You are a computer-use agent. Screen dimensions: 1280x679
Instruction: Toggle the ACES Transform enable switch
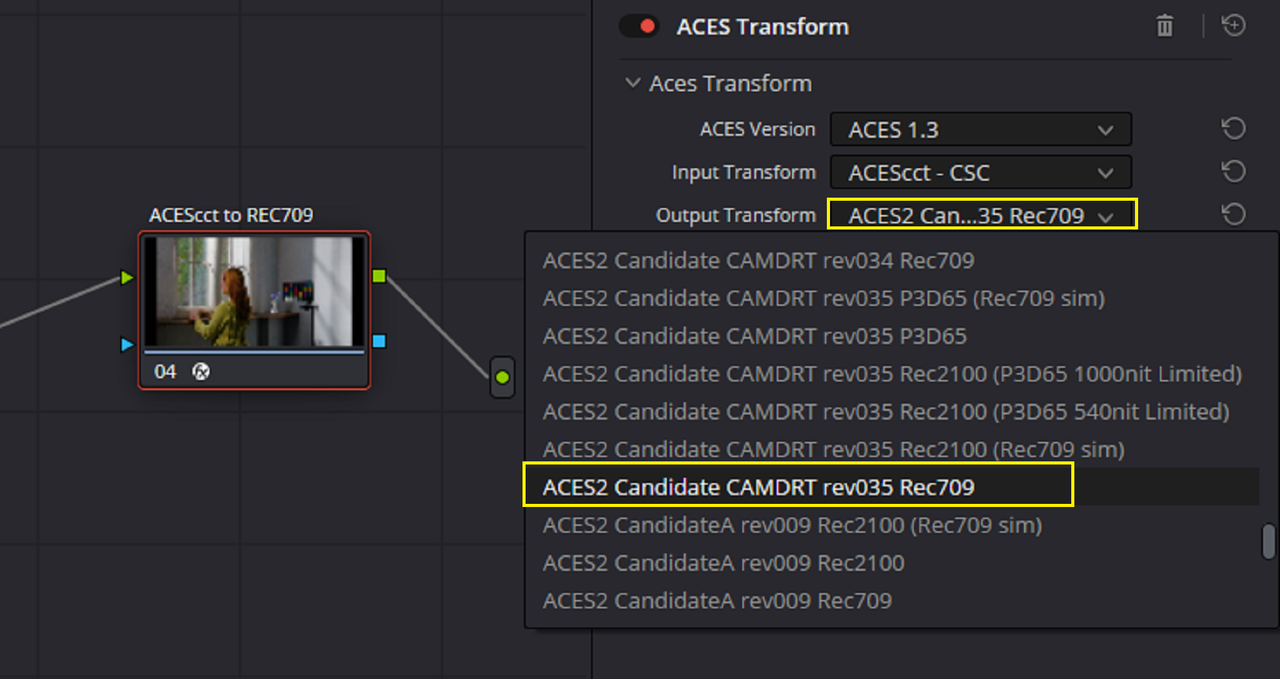click(639, 27)
